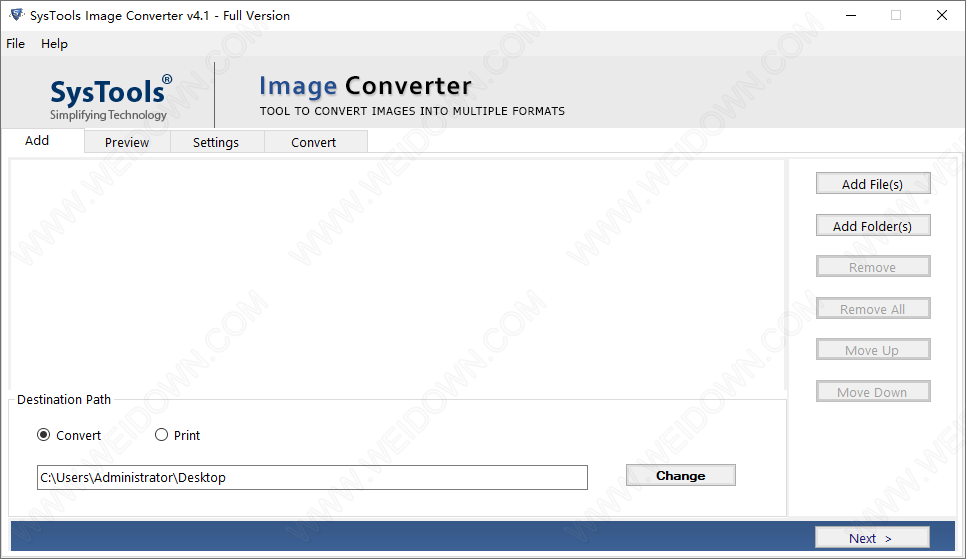
Task: Switch to the Preview tab
Action: (127, 142)
